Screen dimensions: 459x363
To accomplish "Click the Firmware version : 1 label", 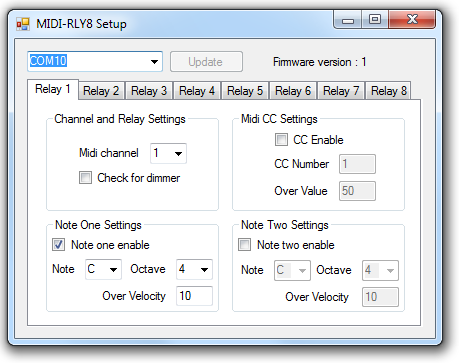I will pos(320,62).
